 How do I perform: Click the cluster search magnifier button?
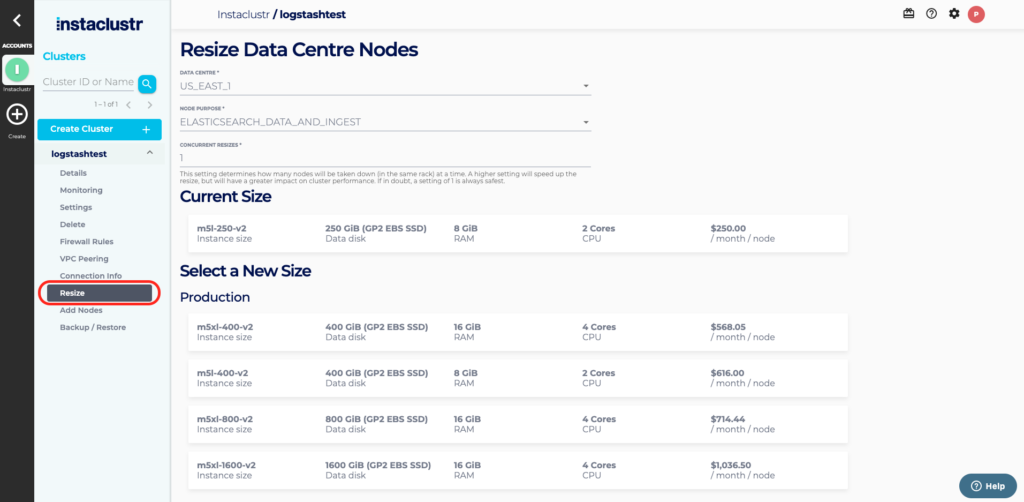pyautogui.click(x=147, y=83)
